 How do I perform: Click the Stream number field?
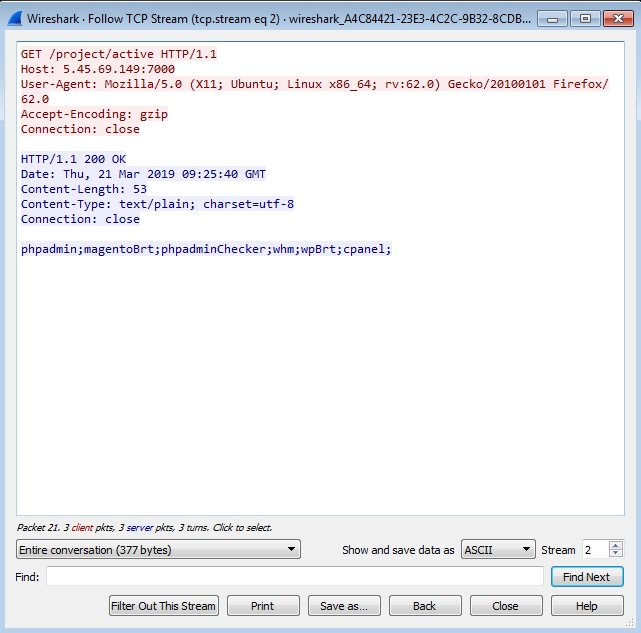[594, 549]
